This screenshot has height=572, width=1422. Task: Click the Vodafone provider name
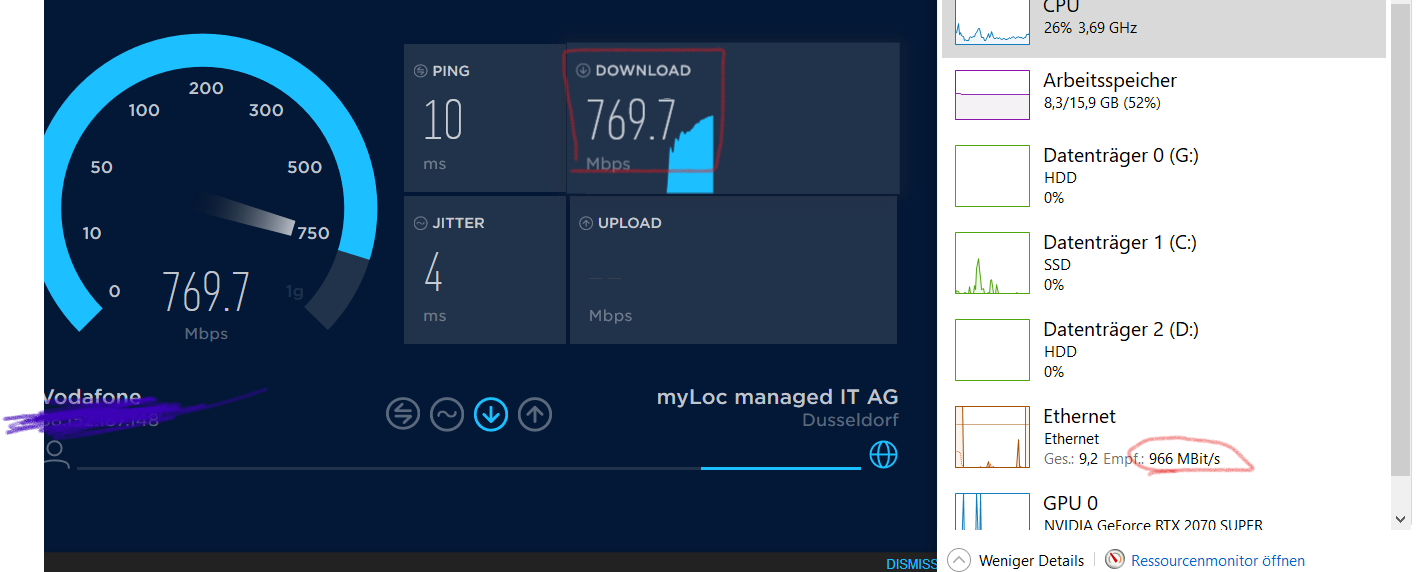tap(92, 397)
